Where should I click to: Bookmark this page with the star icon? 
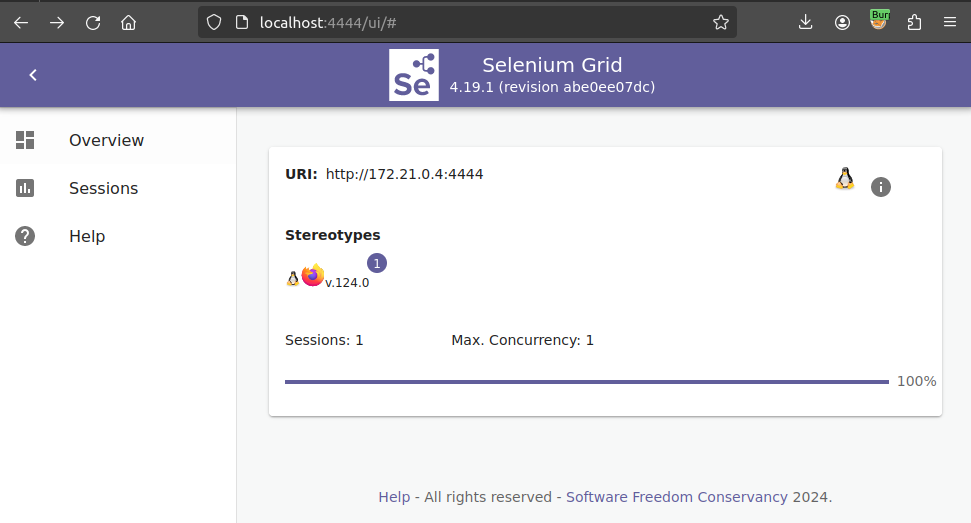point(721,22)
